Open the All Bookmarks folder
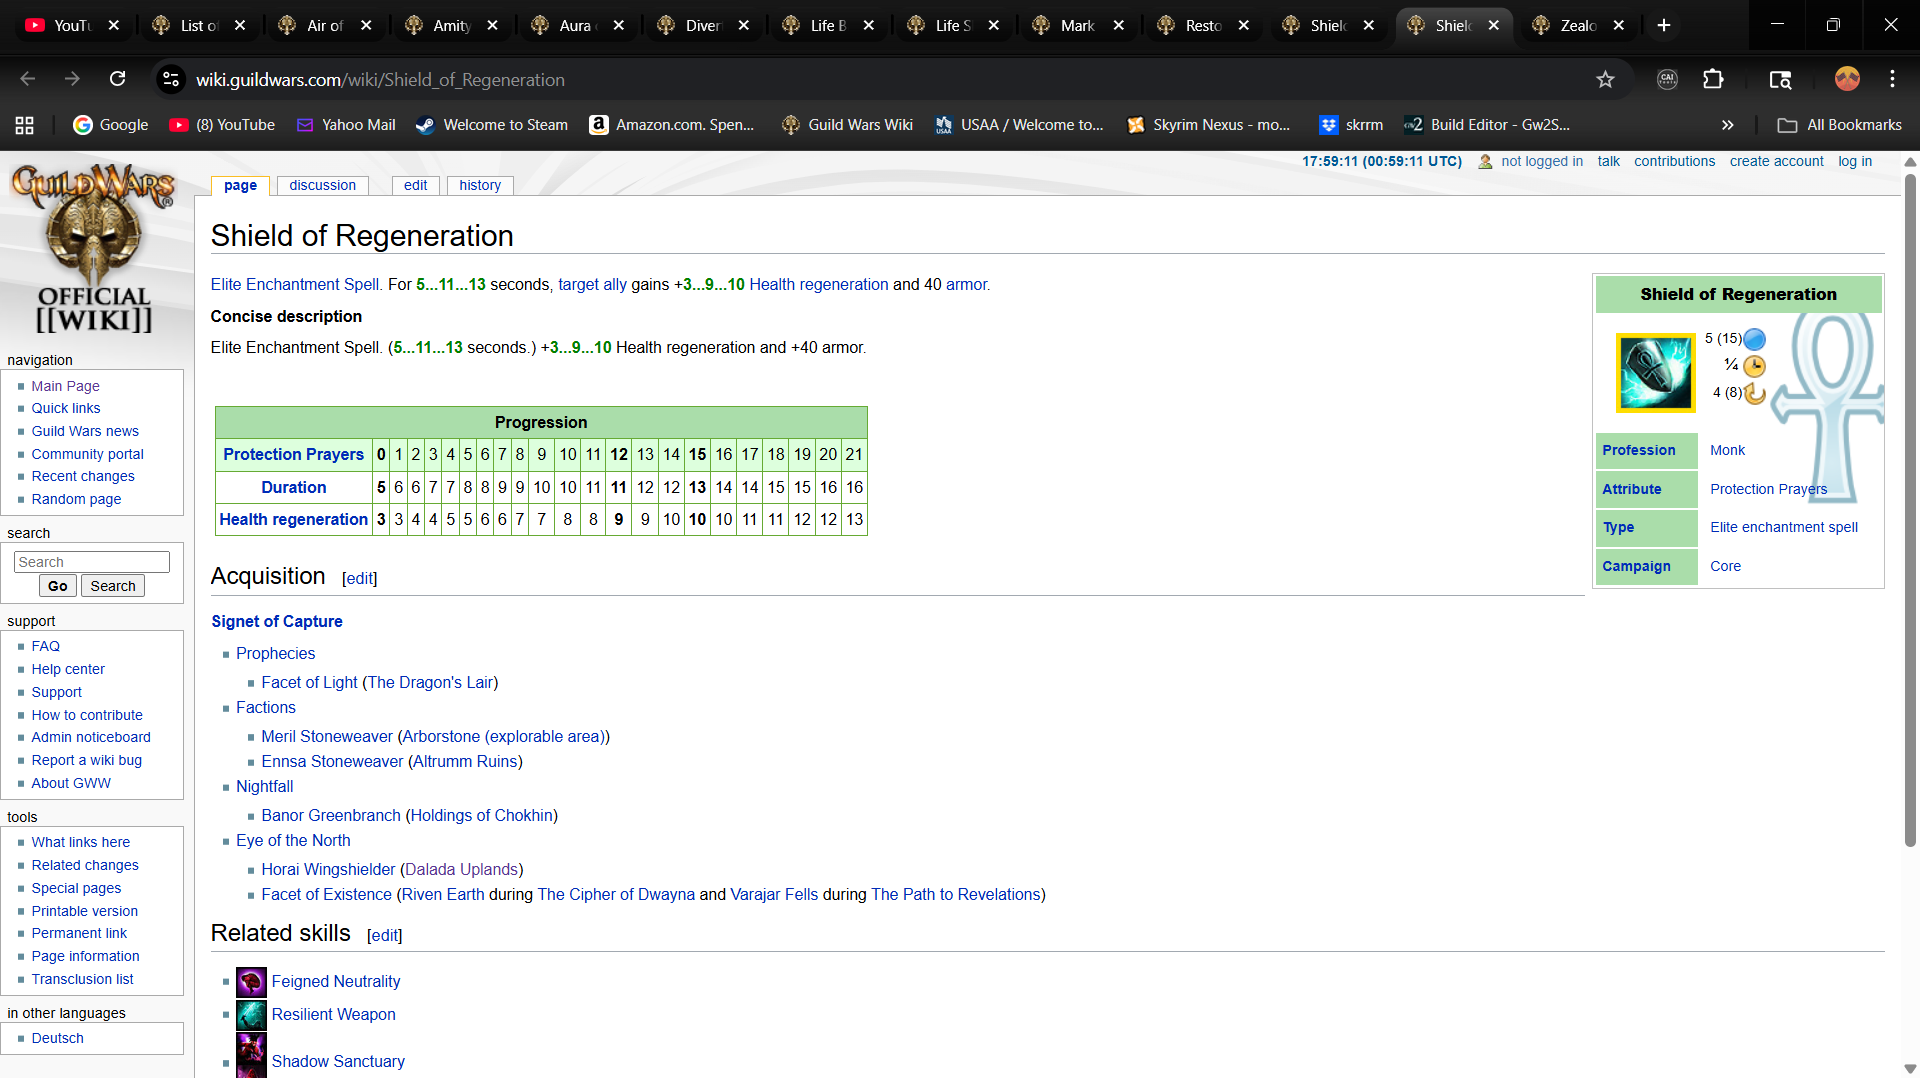Viewport: 1920px width, 1078px height. tap(1840, 125)
